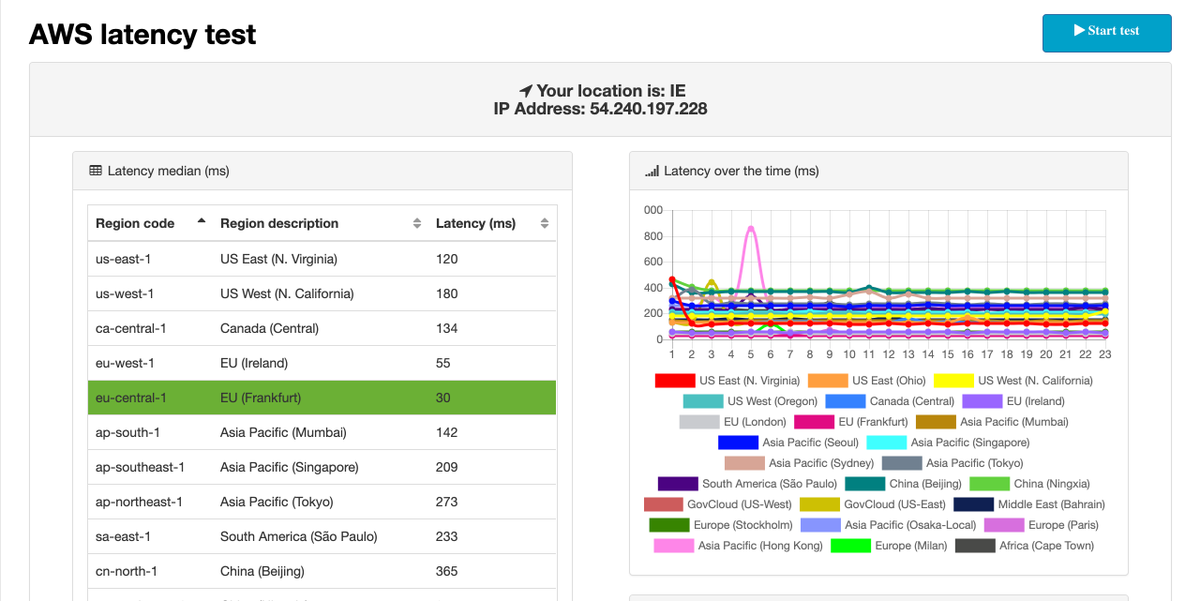
Task: Toggle Asia Pacific (Osaka-Local) legend entry
Action: tap(889, 524)
